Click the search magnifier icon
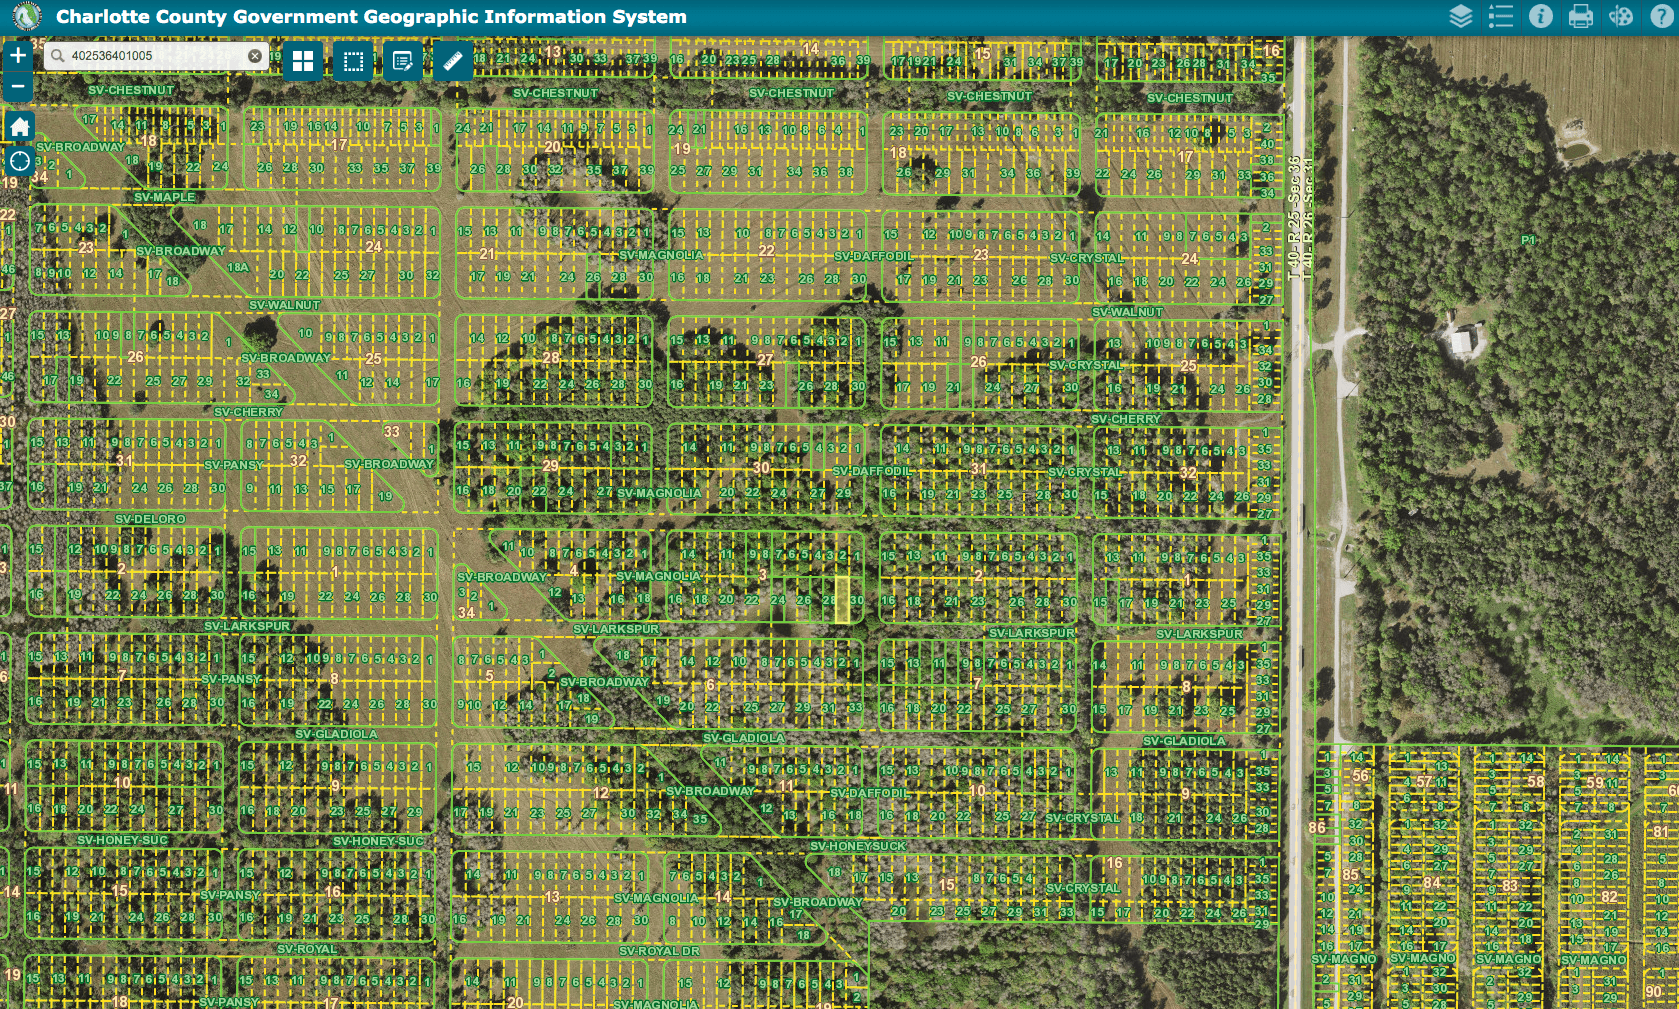This screenshot has height=1009, width=1679. 58,56
